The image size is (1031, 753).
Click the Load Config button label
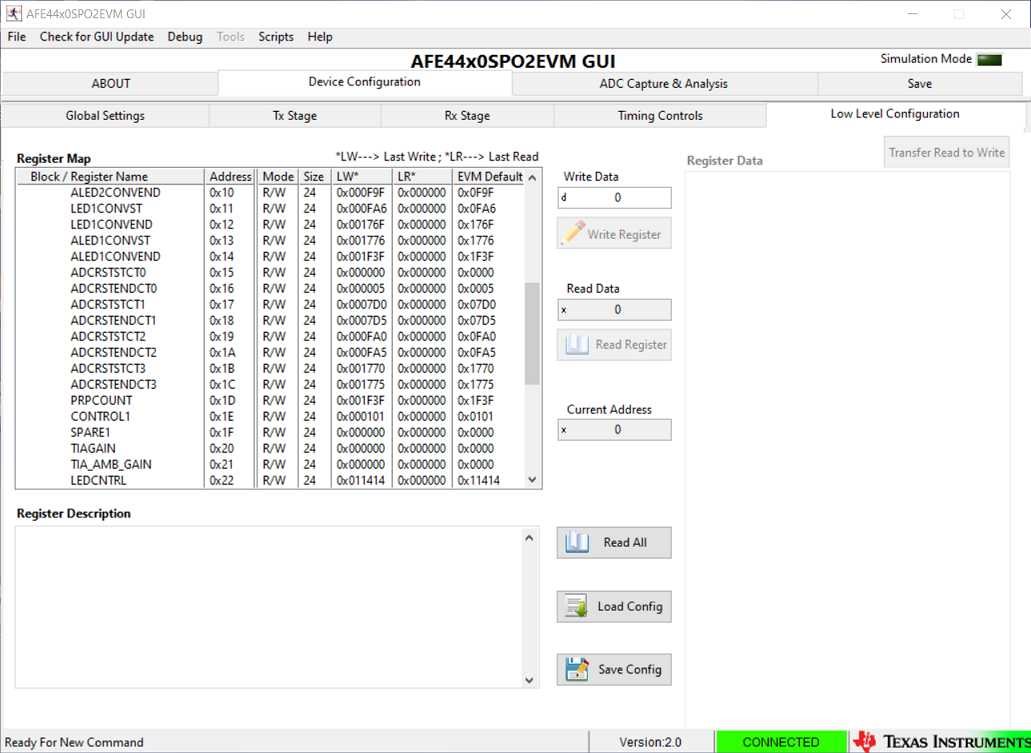(630, 606)
